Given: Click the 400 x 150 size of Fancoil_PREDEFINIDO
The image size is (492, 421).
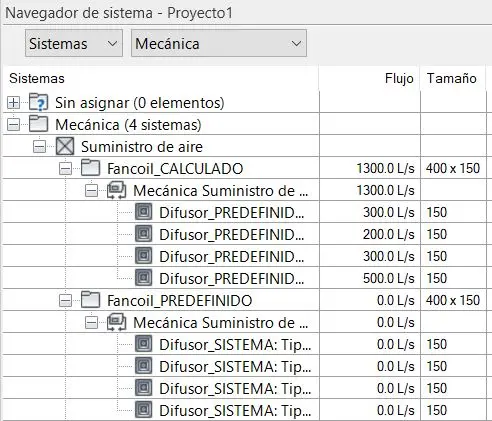Looking at the screenshot, I should pos(453,300).
